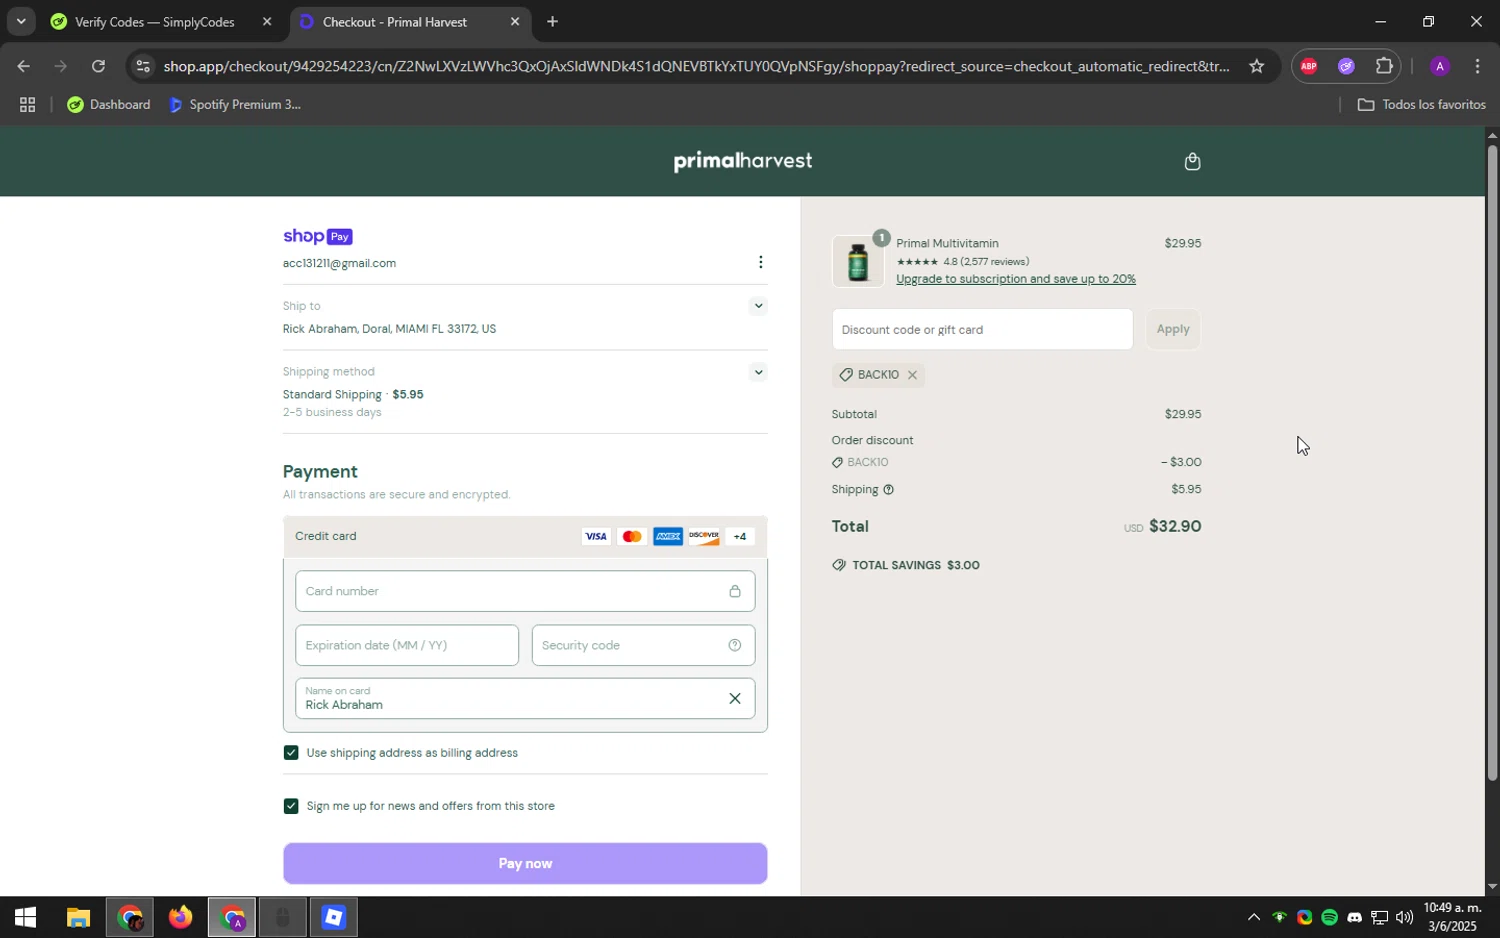1500x938 pixels.
Task: Open the tab search dropdown arrow
Action: tap(20, 21)
